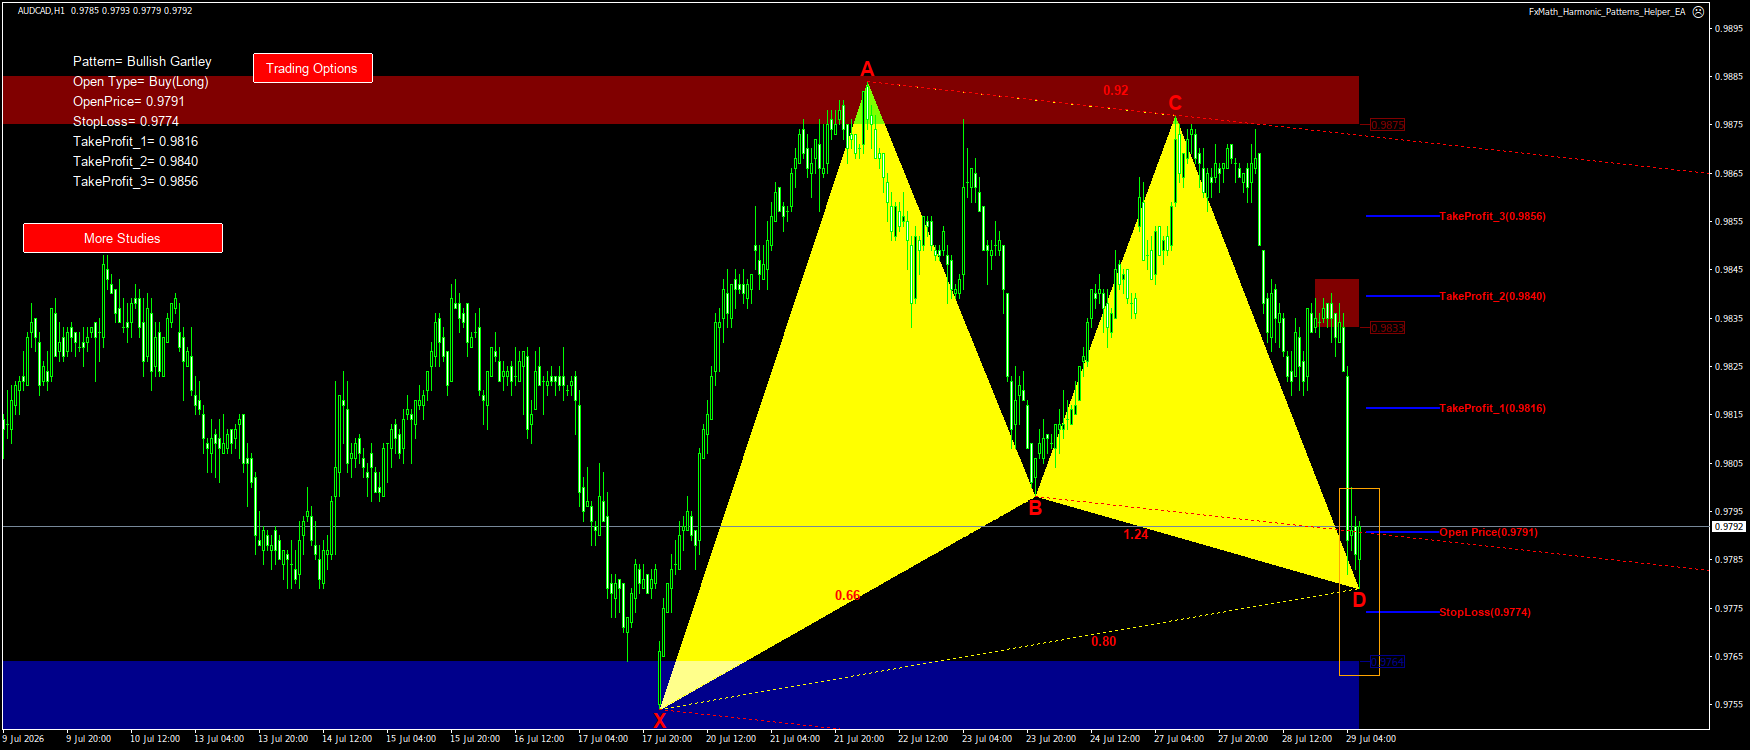Click the current price 0.9792 axis marker
The width and height of the screenshot is (1750, 750).
[1729, 526]
